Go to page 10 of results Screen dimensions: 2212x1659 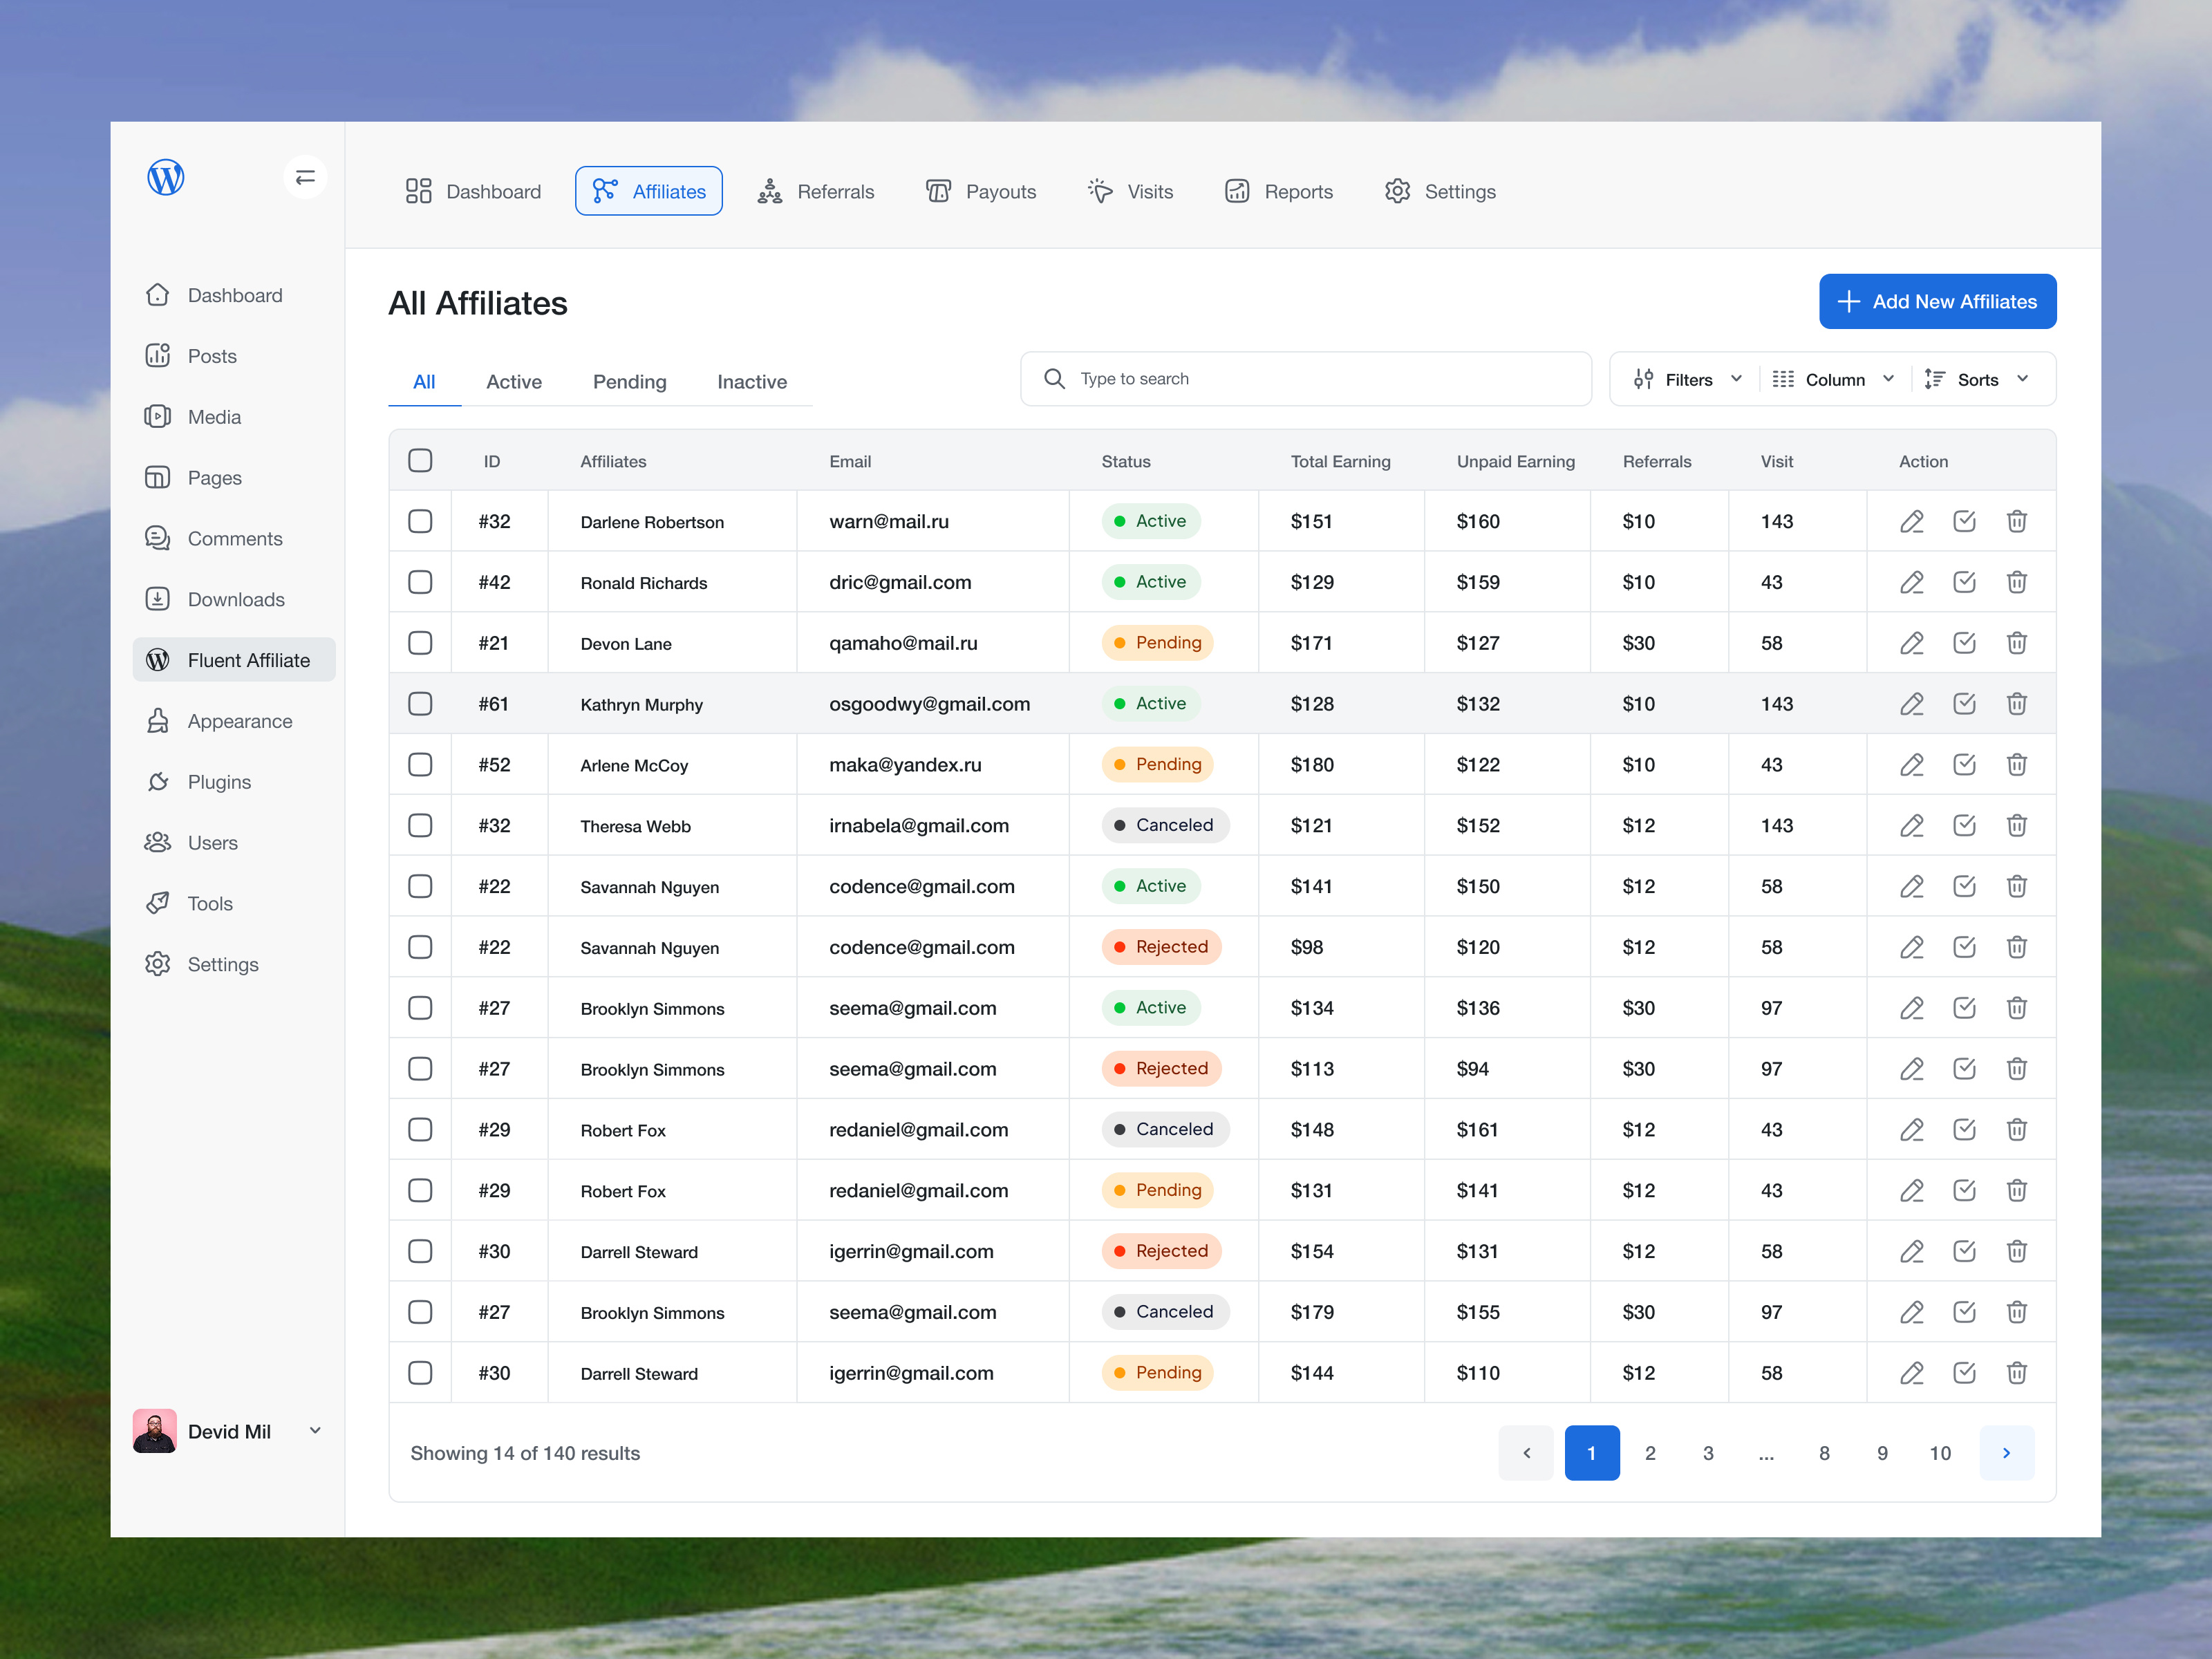[x=1940, y=1453]
